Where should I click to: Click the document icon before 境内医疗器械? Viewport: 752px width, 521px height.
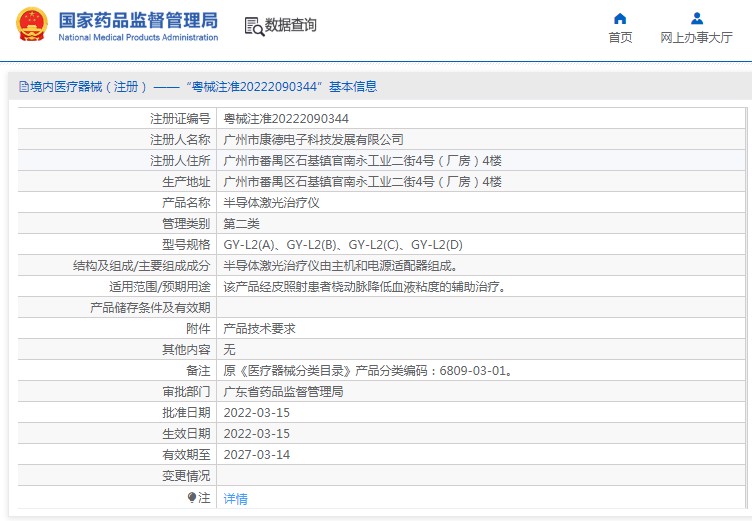[24, 87]
